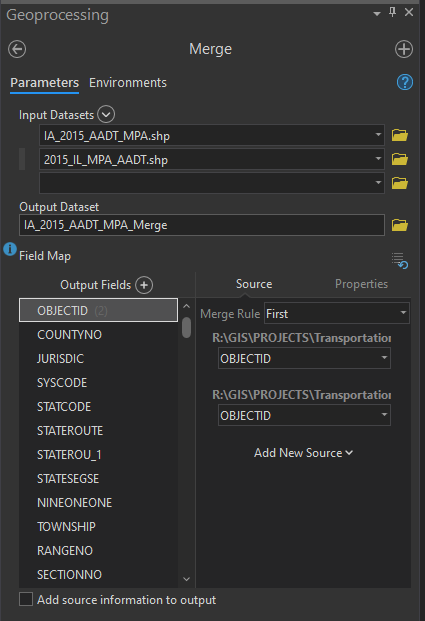Select the TOWNSHIP output field
The height and width of the screenshot is (621, 425).
point(98,527)
